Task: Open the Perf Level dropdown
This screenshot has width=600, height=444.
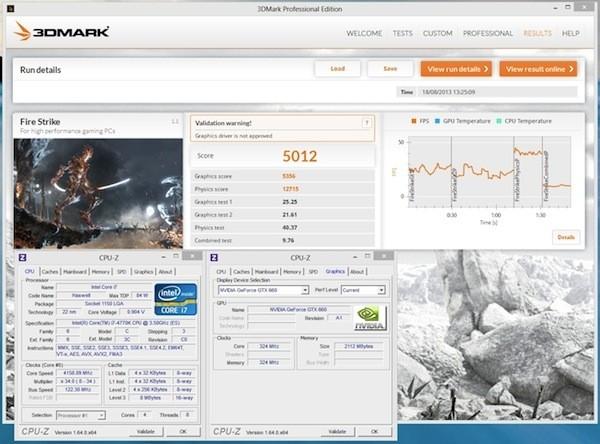Action: [363, 290]
